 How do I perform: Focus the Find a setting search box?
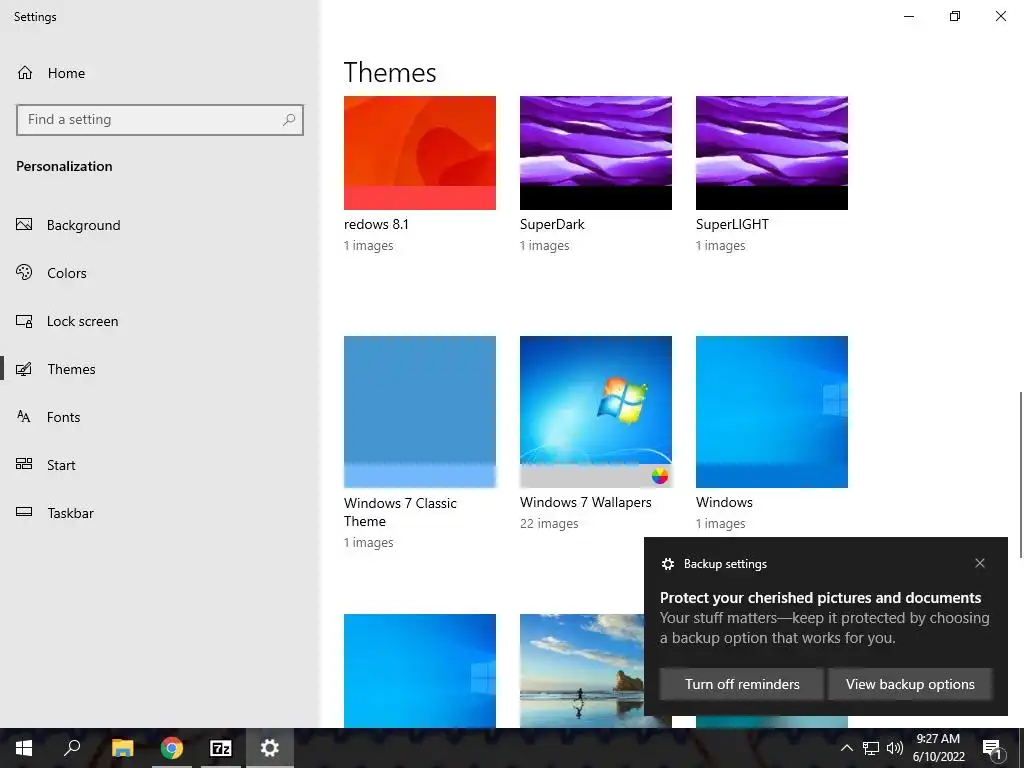(x=160, y=120)
